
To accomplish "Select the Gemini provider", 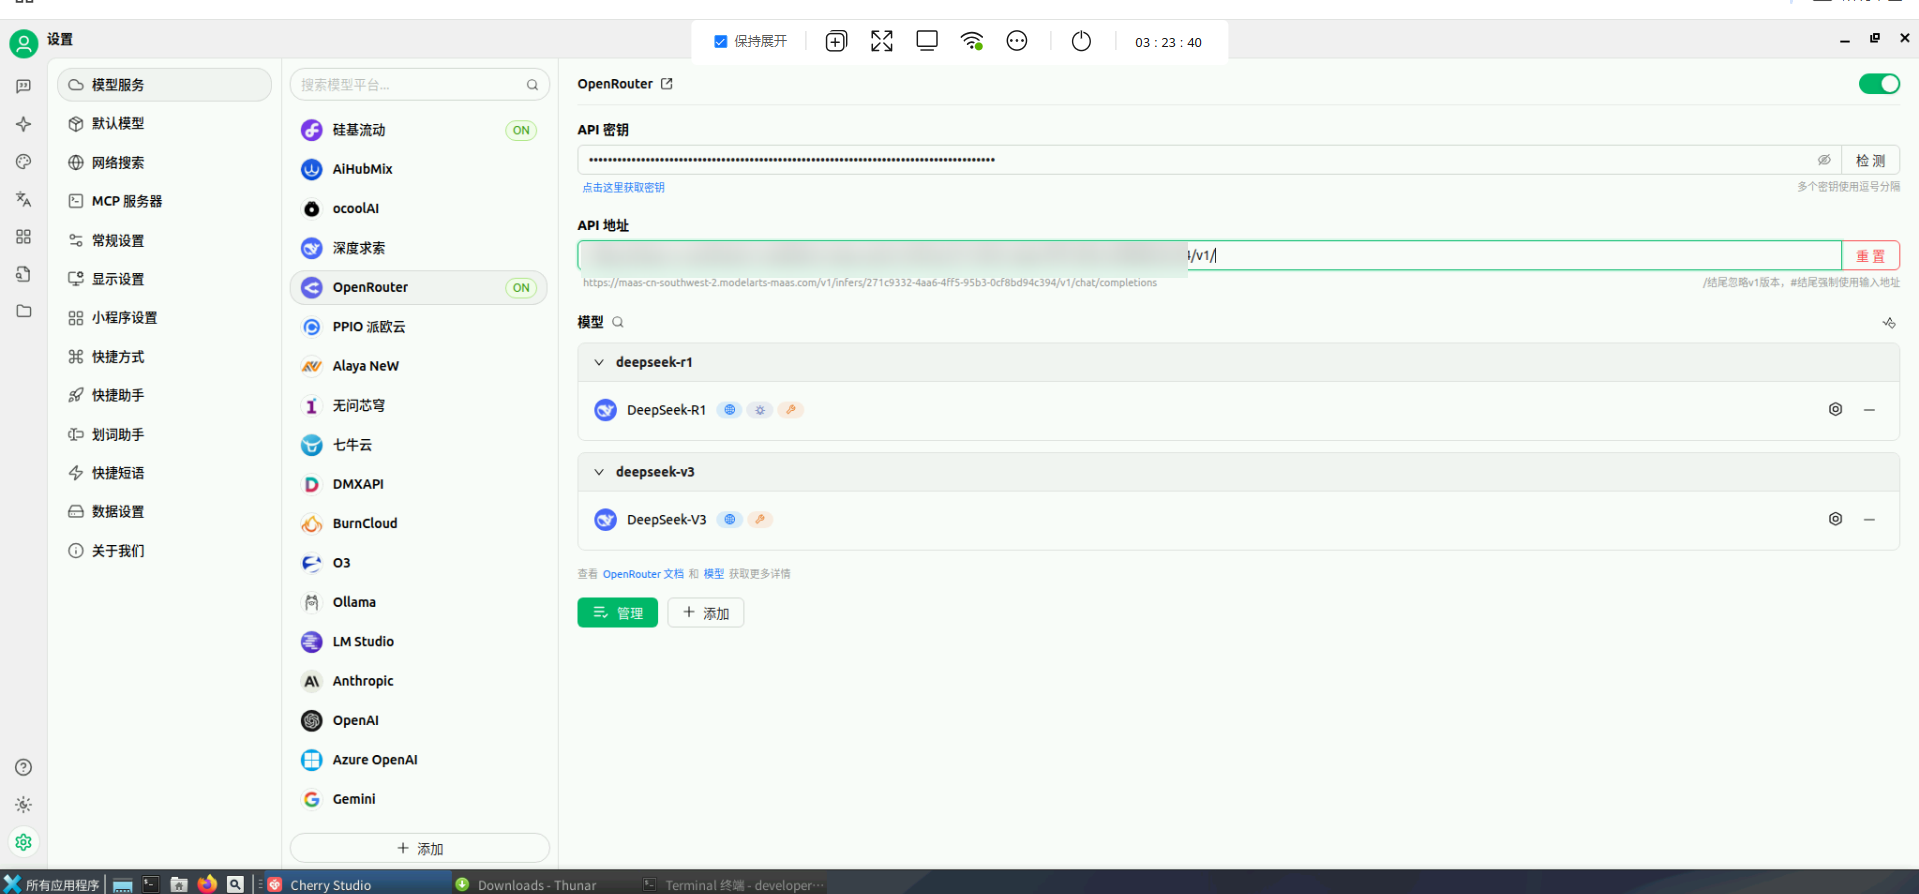I will pos(419,799).
